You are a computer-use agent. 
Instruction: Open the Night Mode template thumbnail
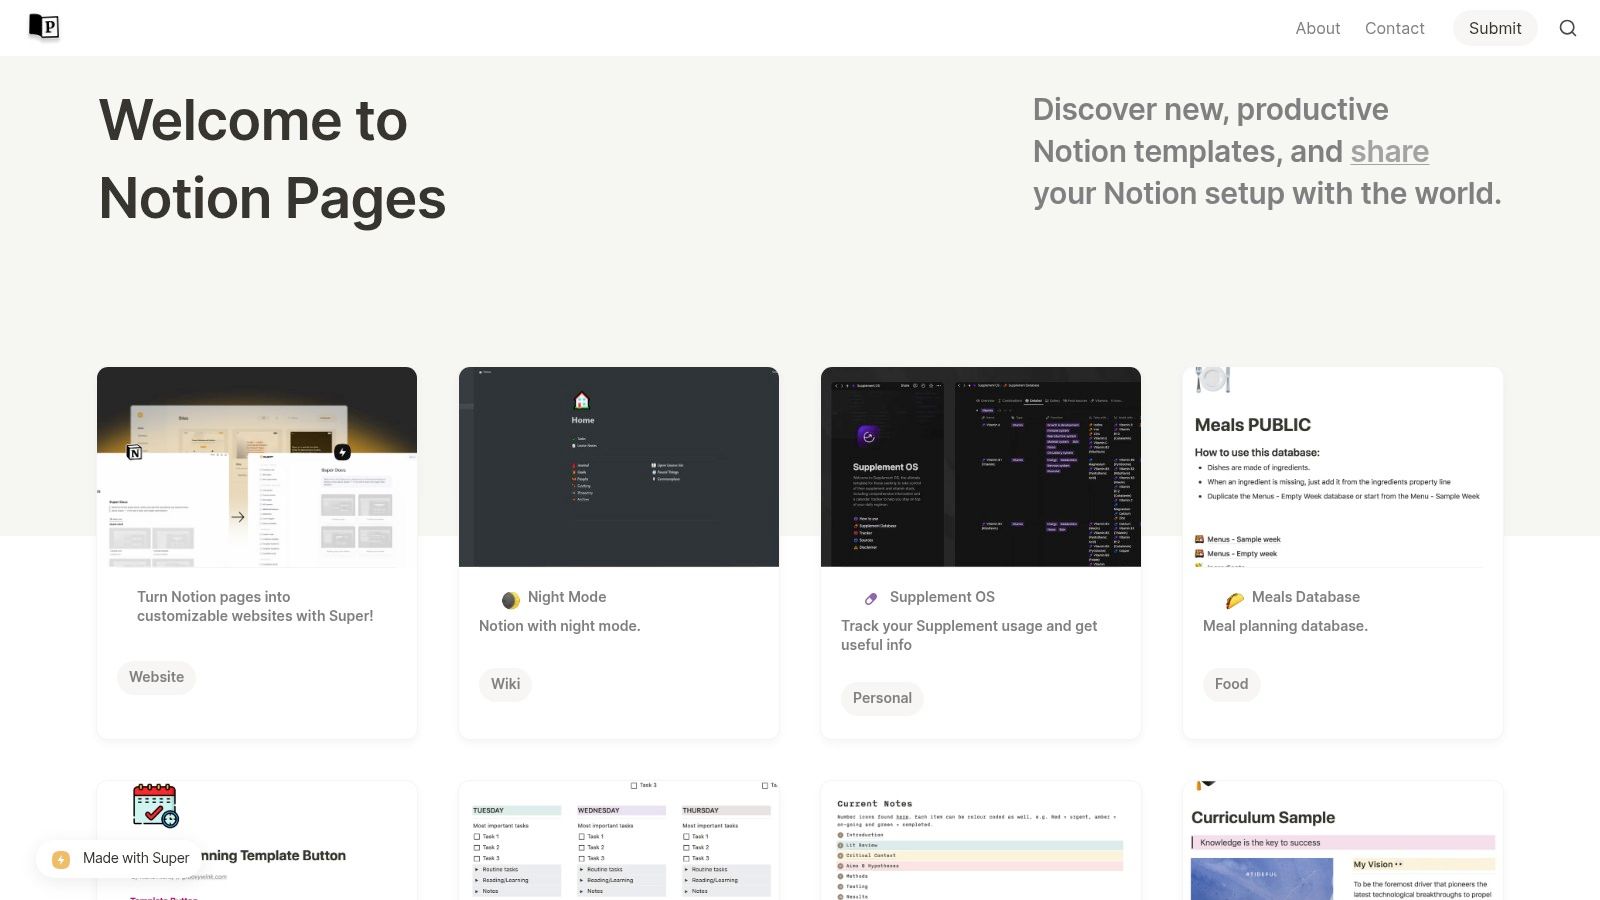(619, 467)
